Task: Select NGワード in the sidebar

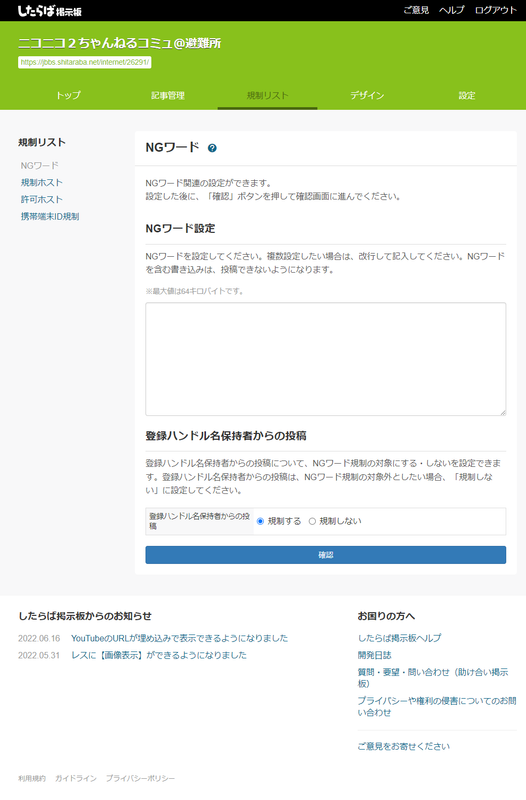Action: coord(40,165)
